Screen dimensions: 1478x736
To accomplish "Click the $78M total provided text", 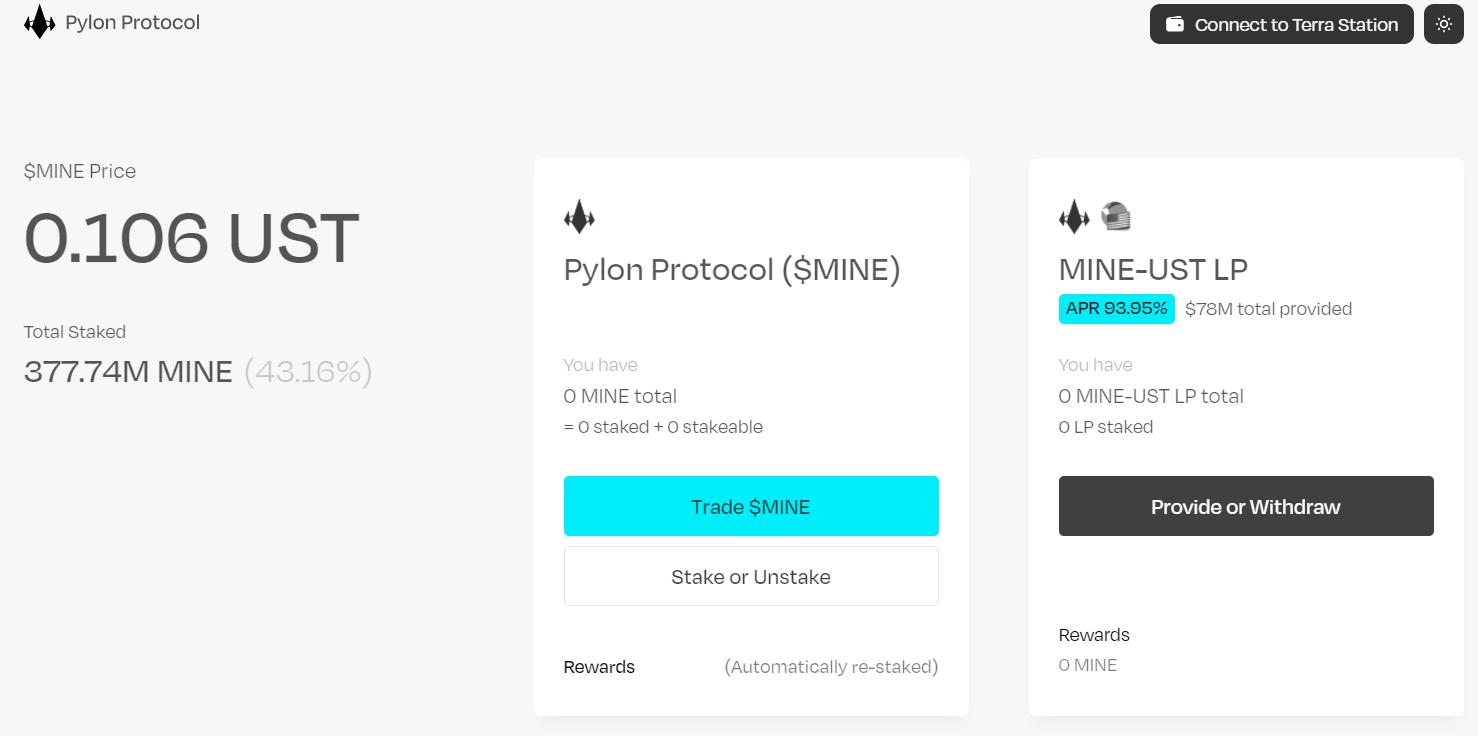I will (1268, 309).
